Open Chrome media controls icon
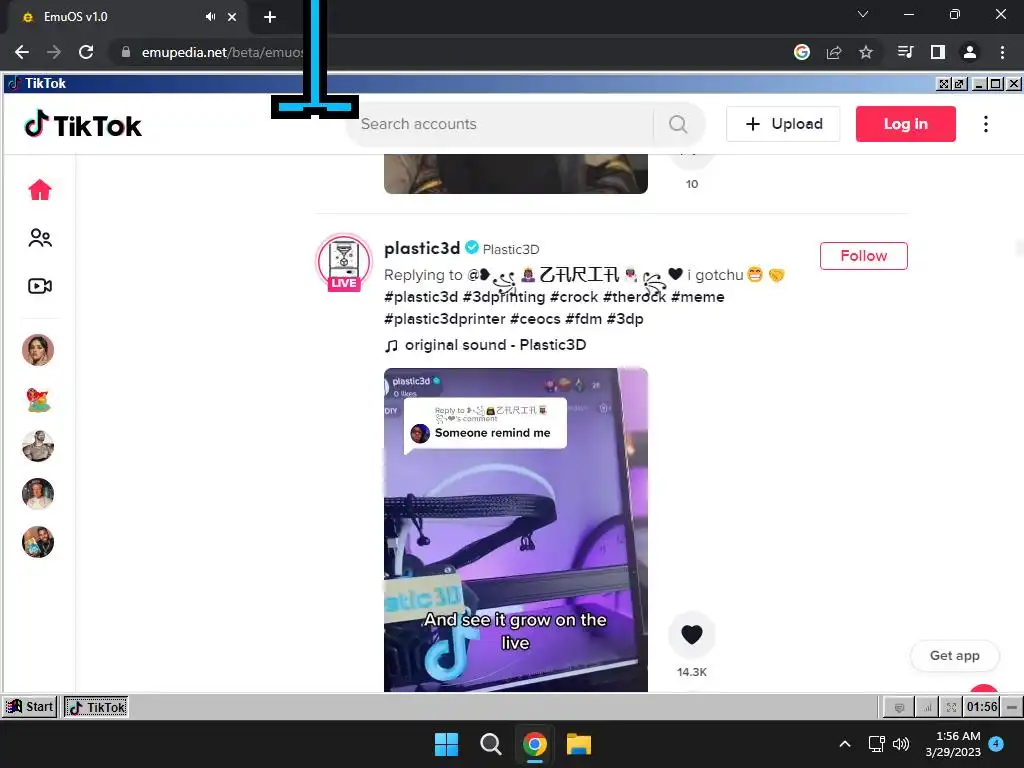 pos(905,52)
